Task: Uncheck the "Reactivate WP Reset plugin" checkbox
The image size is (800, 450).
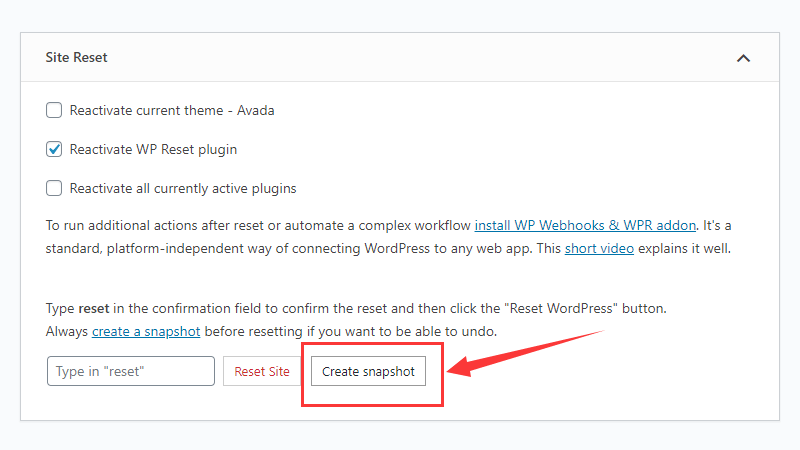Action: coord(54,149)
